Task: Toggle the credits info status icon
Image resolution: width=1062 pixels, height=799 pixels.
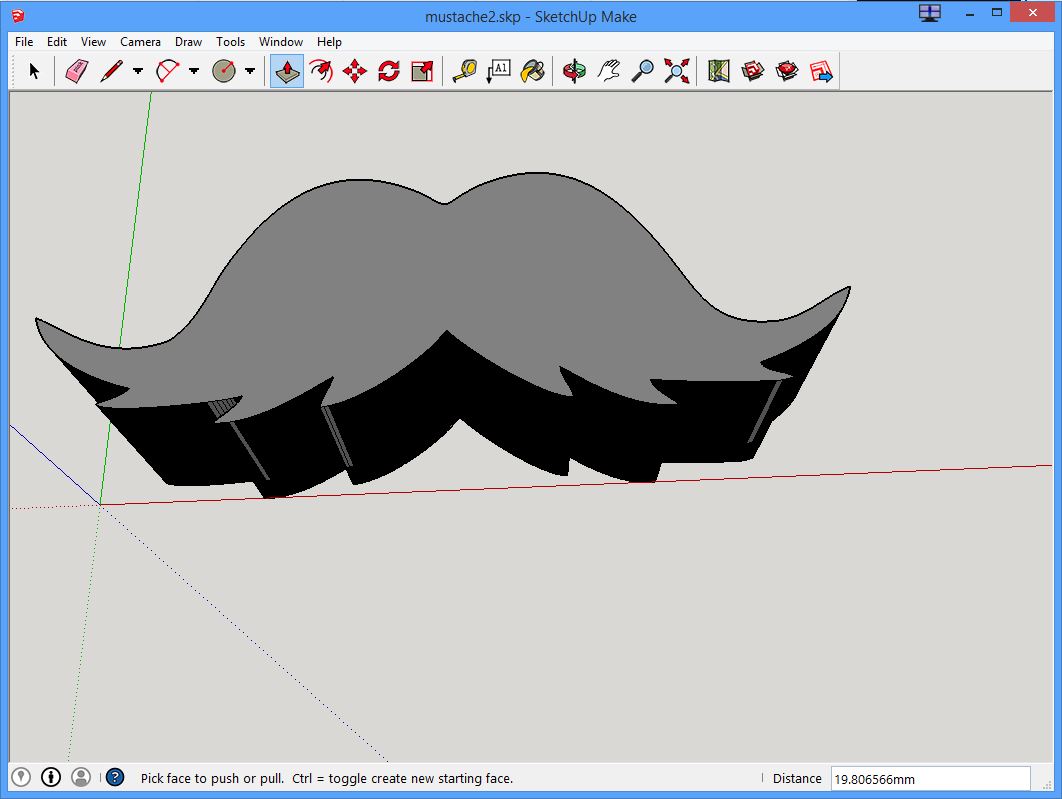Action: coord(51,777)
